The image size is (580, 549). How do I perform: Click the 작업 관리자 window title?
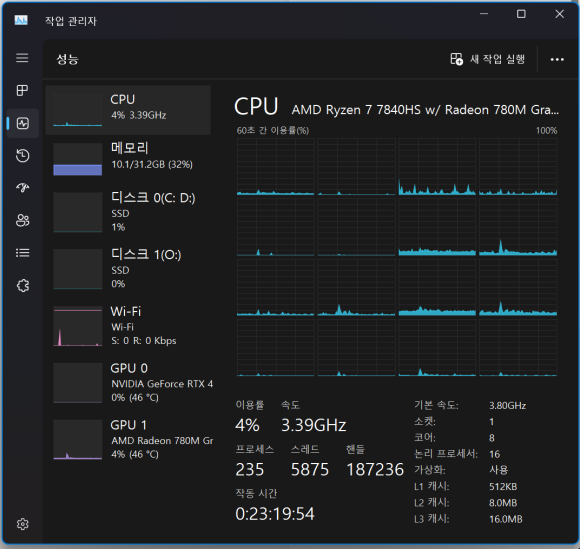(x=71, y=21)
